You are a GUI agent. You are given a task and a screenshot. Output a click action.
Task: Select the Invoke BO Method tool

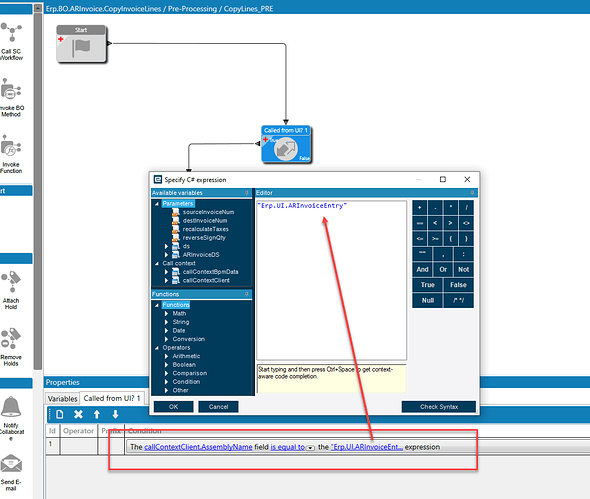tap(11, 98)
